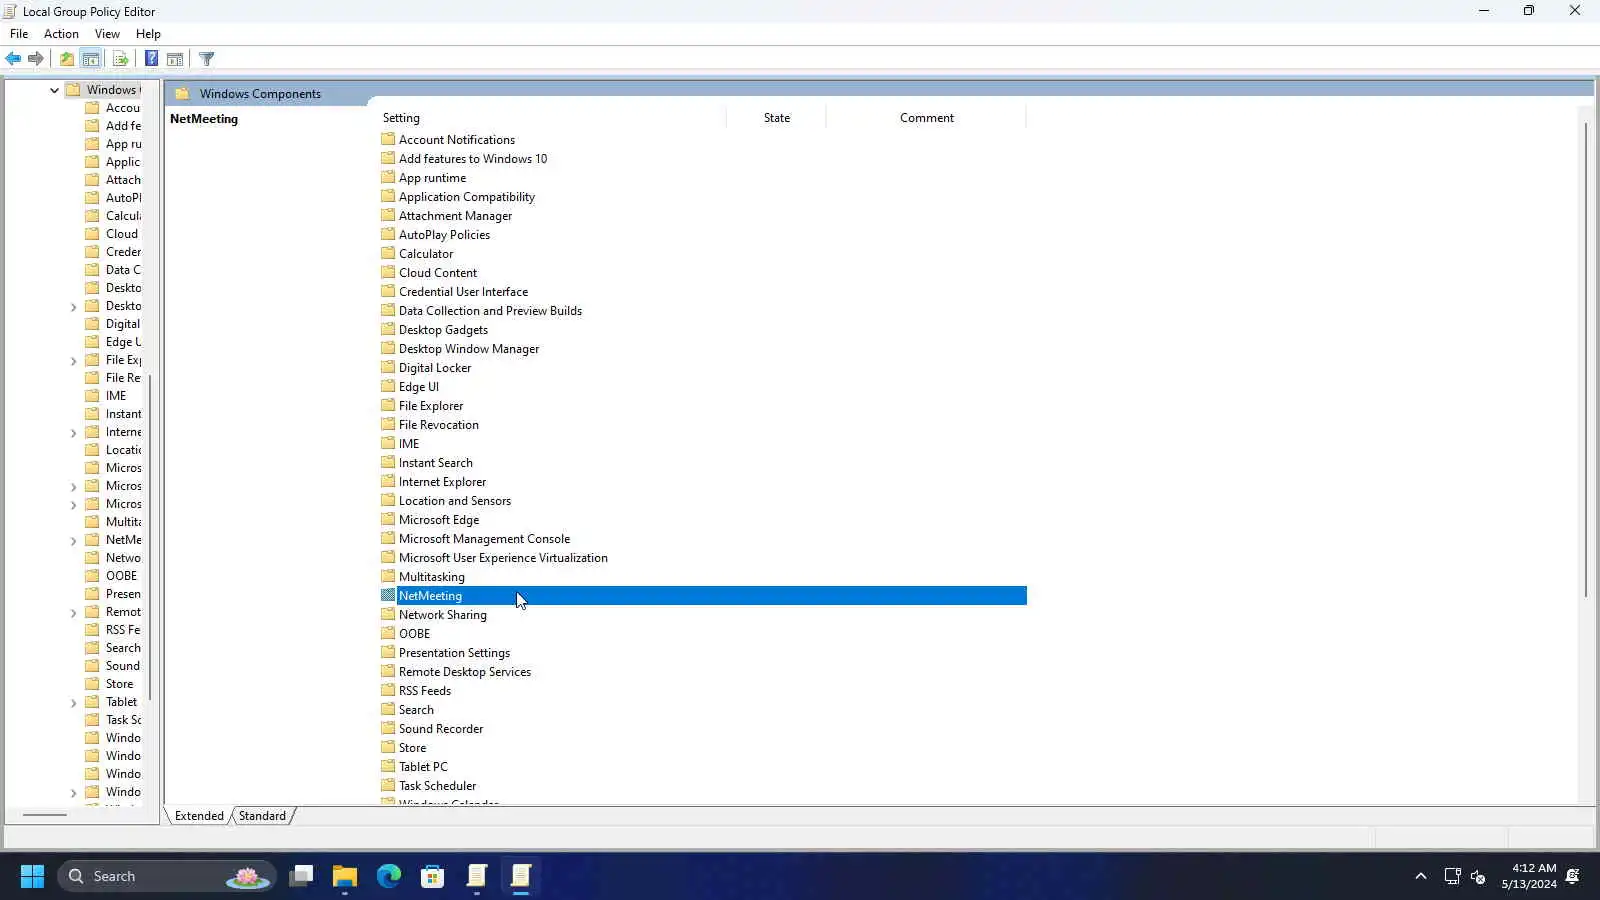Select Add features to Windows 10 in list

coord(473,158)
